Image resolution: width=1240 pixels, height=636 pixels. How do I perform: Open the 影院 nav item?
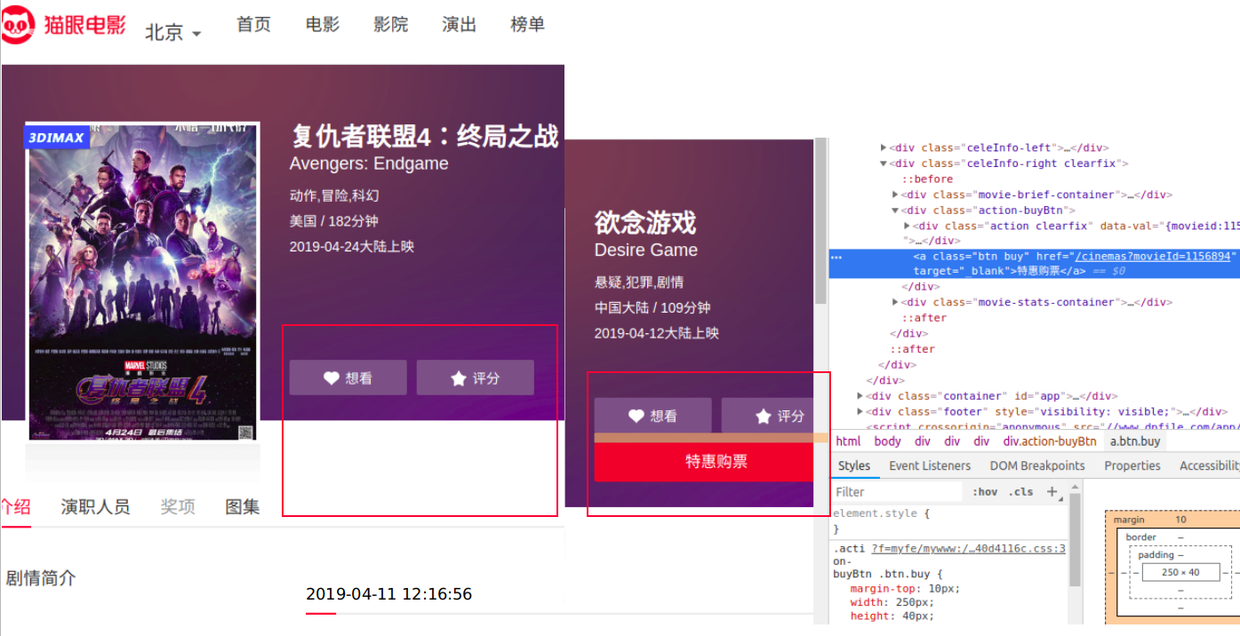pos(391,25)
